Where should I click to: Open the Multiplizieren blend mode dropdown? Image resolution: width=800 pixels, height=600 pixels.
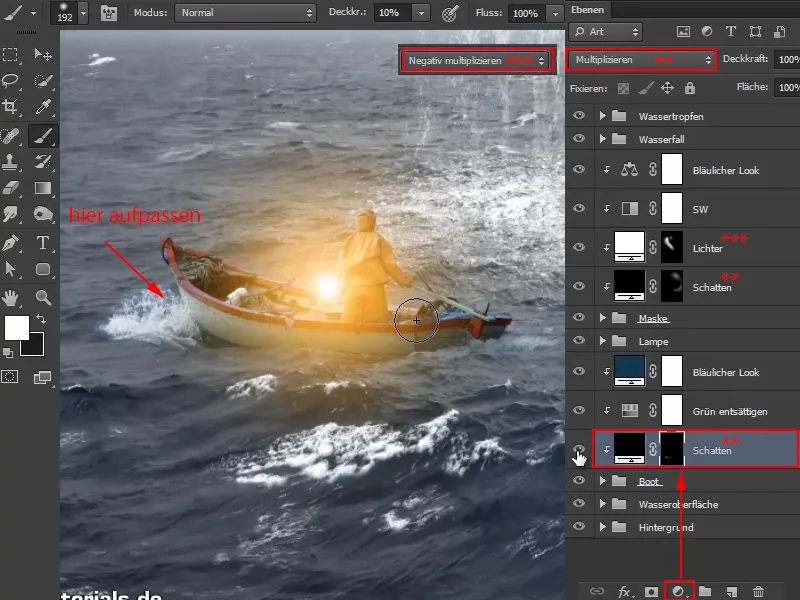pyautogui.click(x=641, y=60)
